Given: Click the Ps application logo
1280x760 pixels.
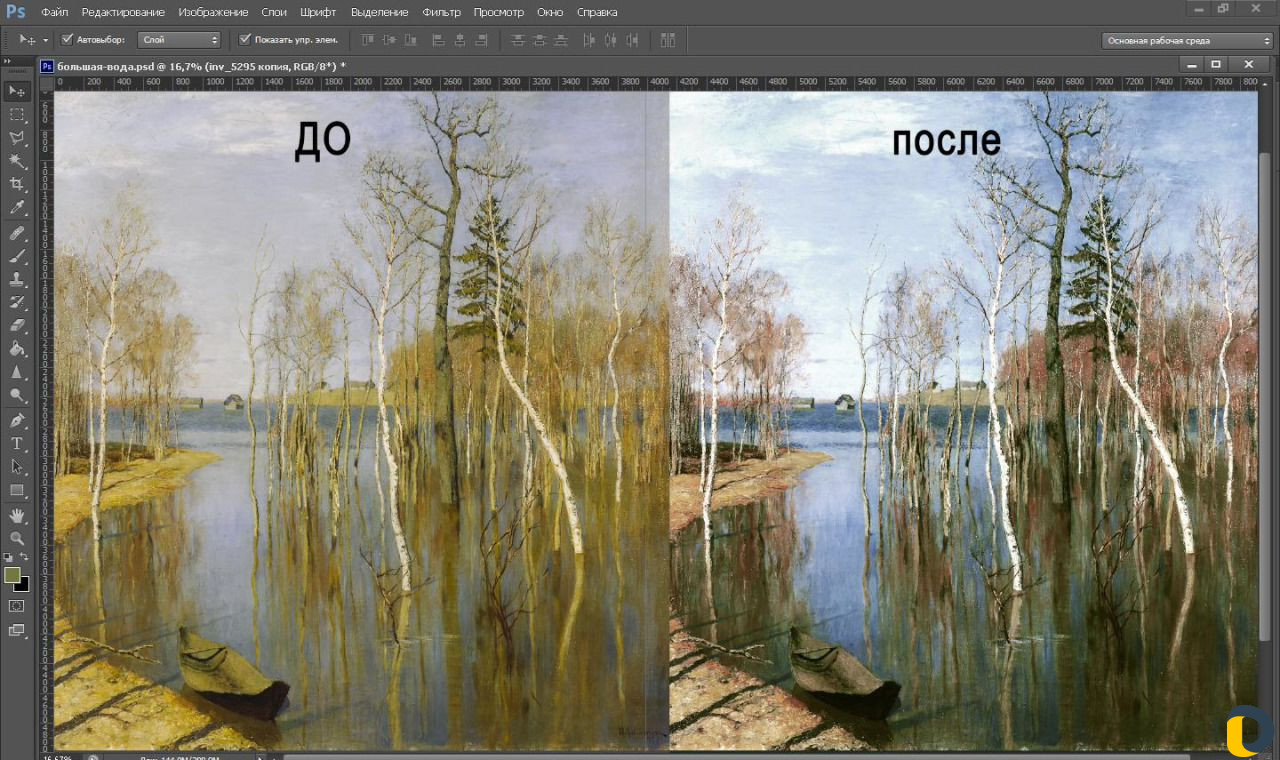Looking at the screenshot, I should [16, 11].
